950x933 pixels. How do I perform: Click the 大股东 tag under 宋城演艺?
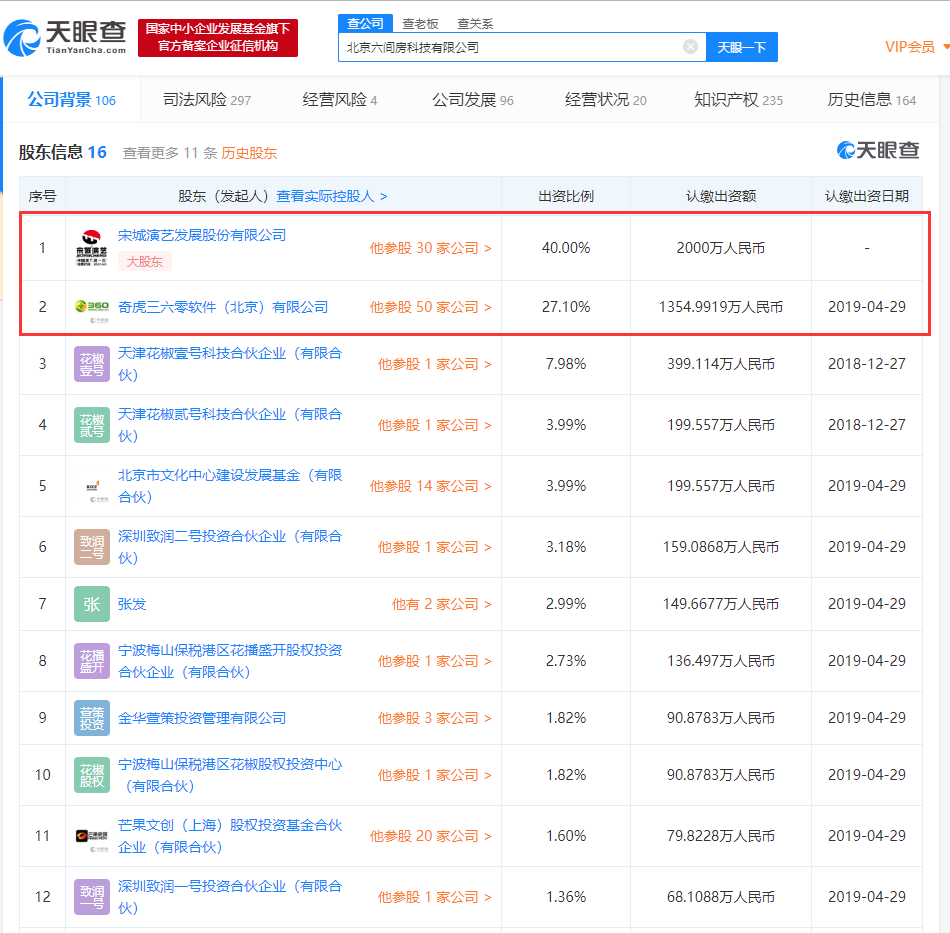point(144,262)
